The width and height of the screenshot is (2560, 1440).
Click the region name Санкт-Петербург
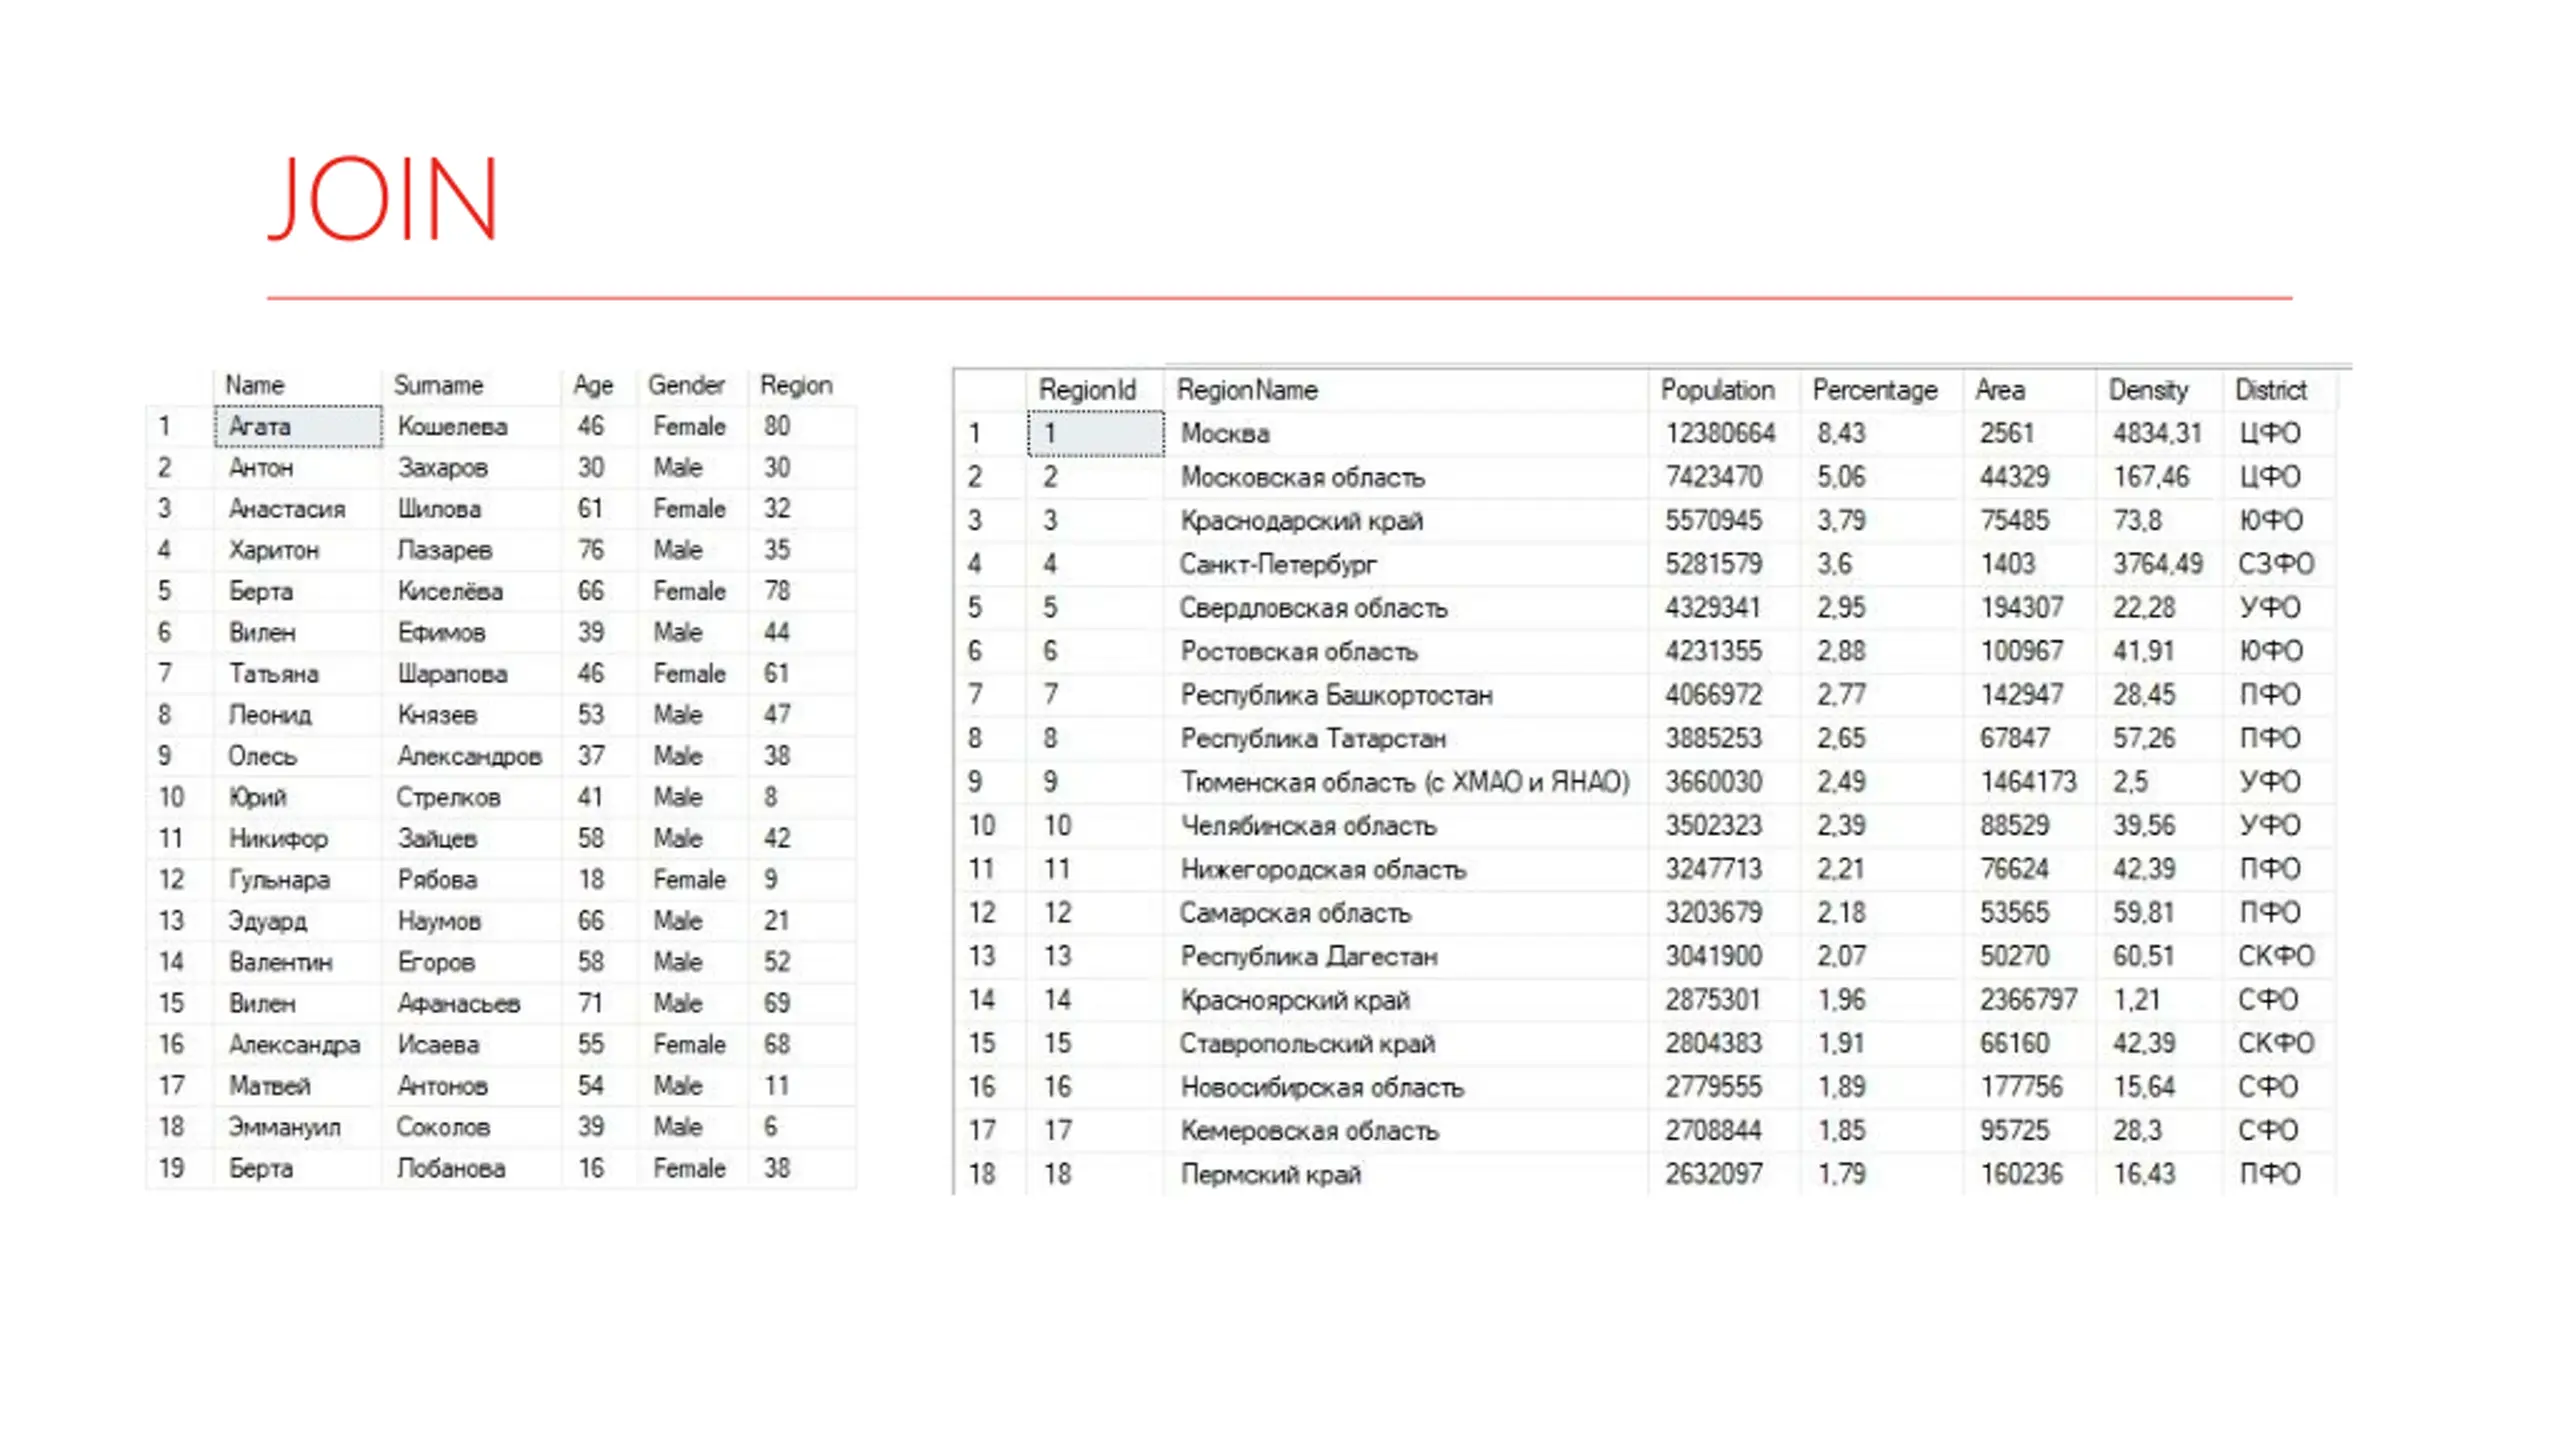click(1278, 565)
